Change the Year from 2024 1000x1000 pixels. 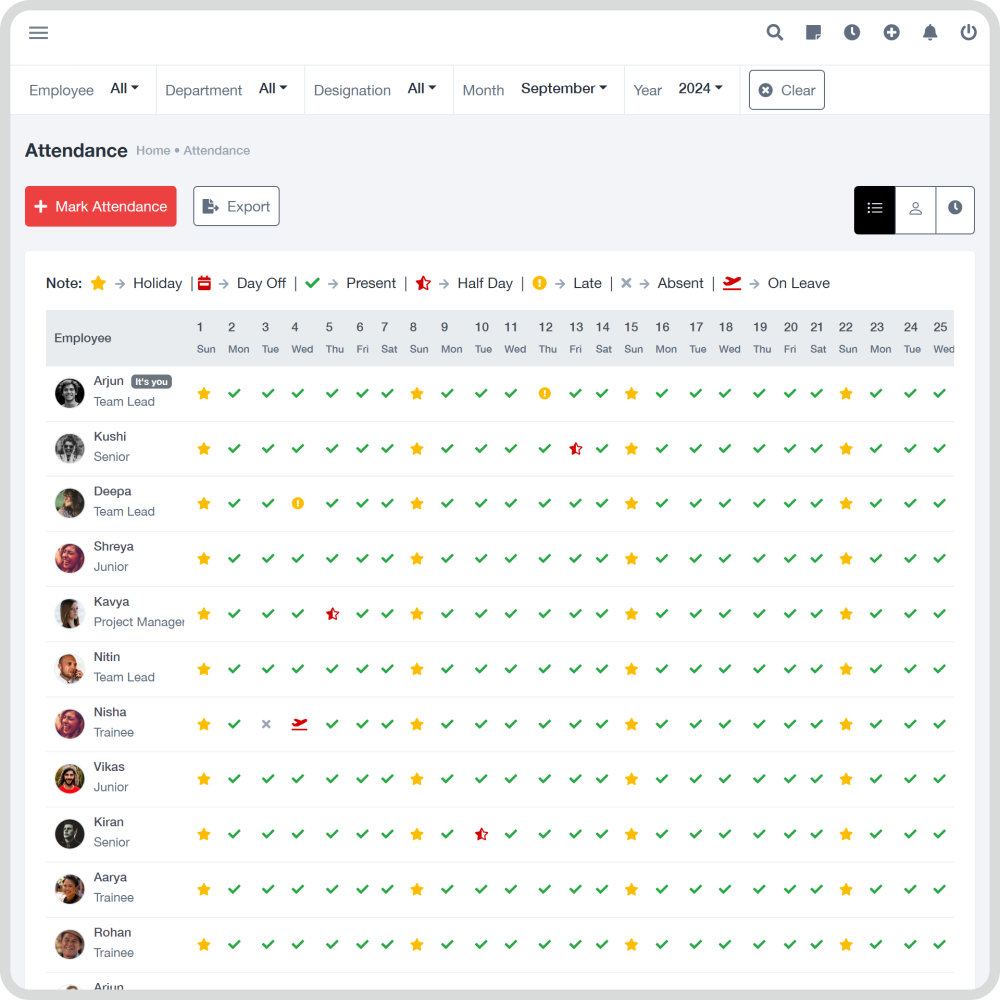pos(700,89)
